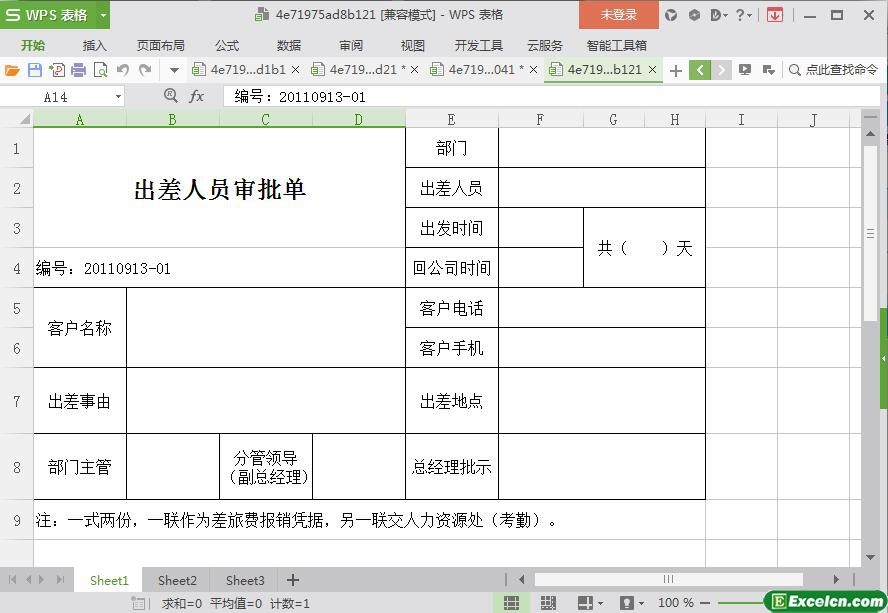Switch to the Sheet2 tab

[177, 580]
